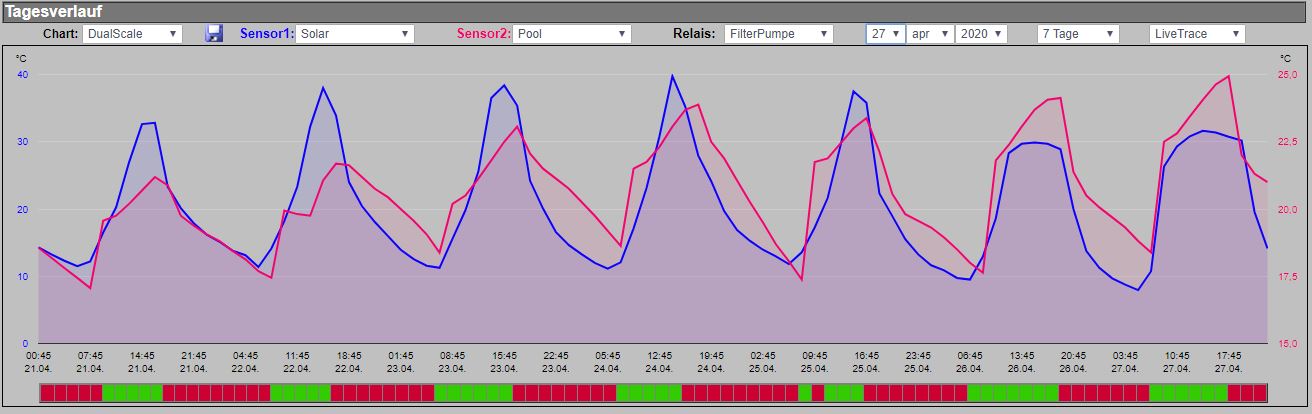Click the 12:45 24.04. time axis label
1312x414 pixels.
[659, 361]
